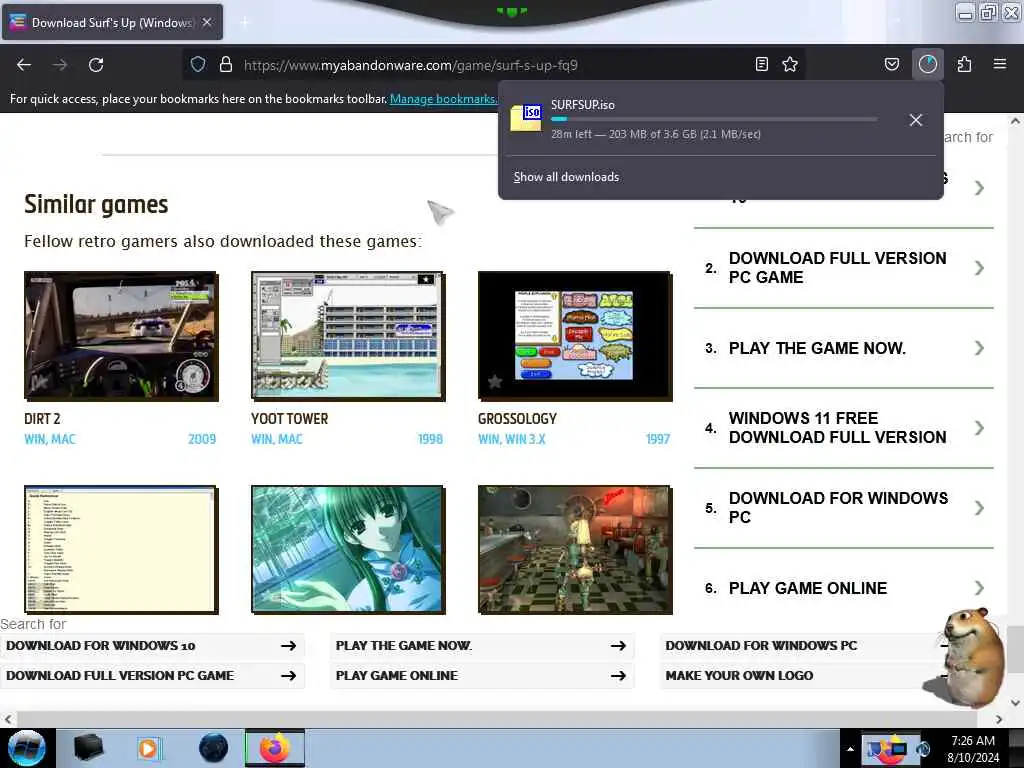Click arrow on Download For Windows 10
This screenshot has height=768, width=1024.
[x=289, y=646]
